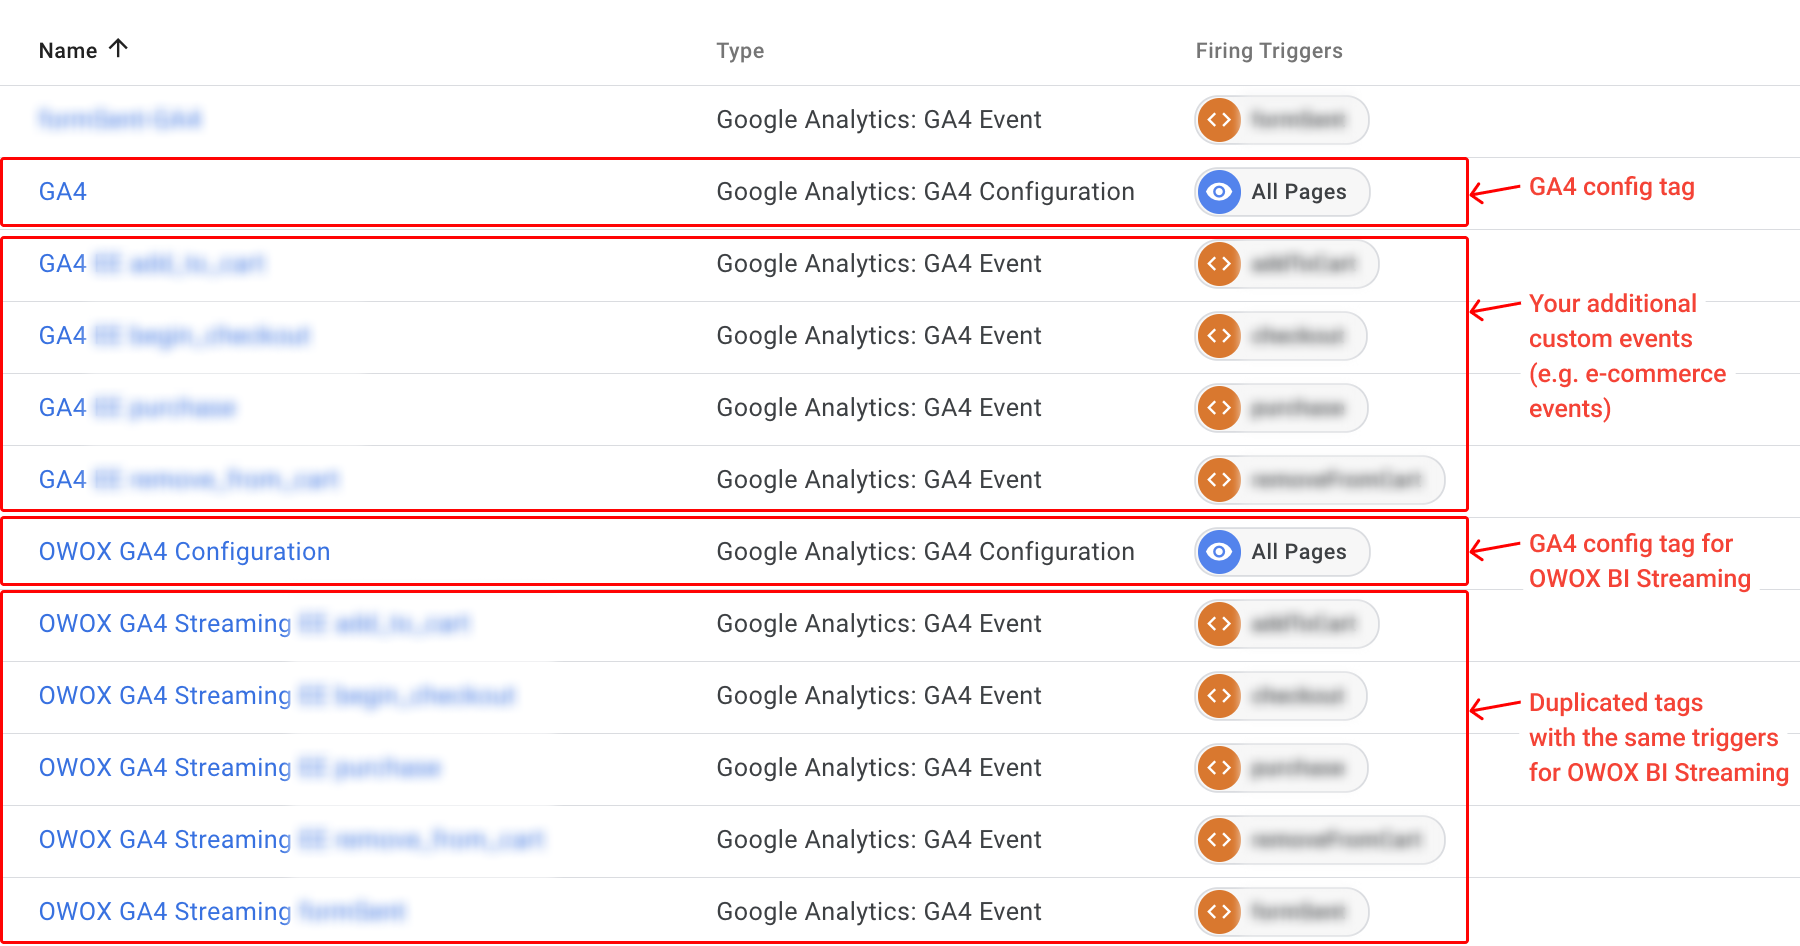
Task: Click the trigger icon in GA4 EE remove_from_cart row
Action: 1219,480
